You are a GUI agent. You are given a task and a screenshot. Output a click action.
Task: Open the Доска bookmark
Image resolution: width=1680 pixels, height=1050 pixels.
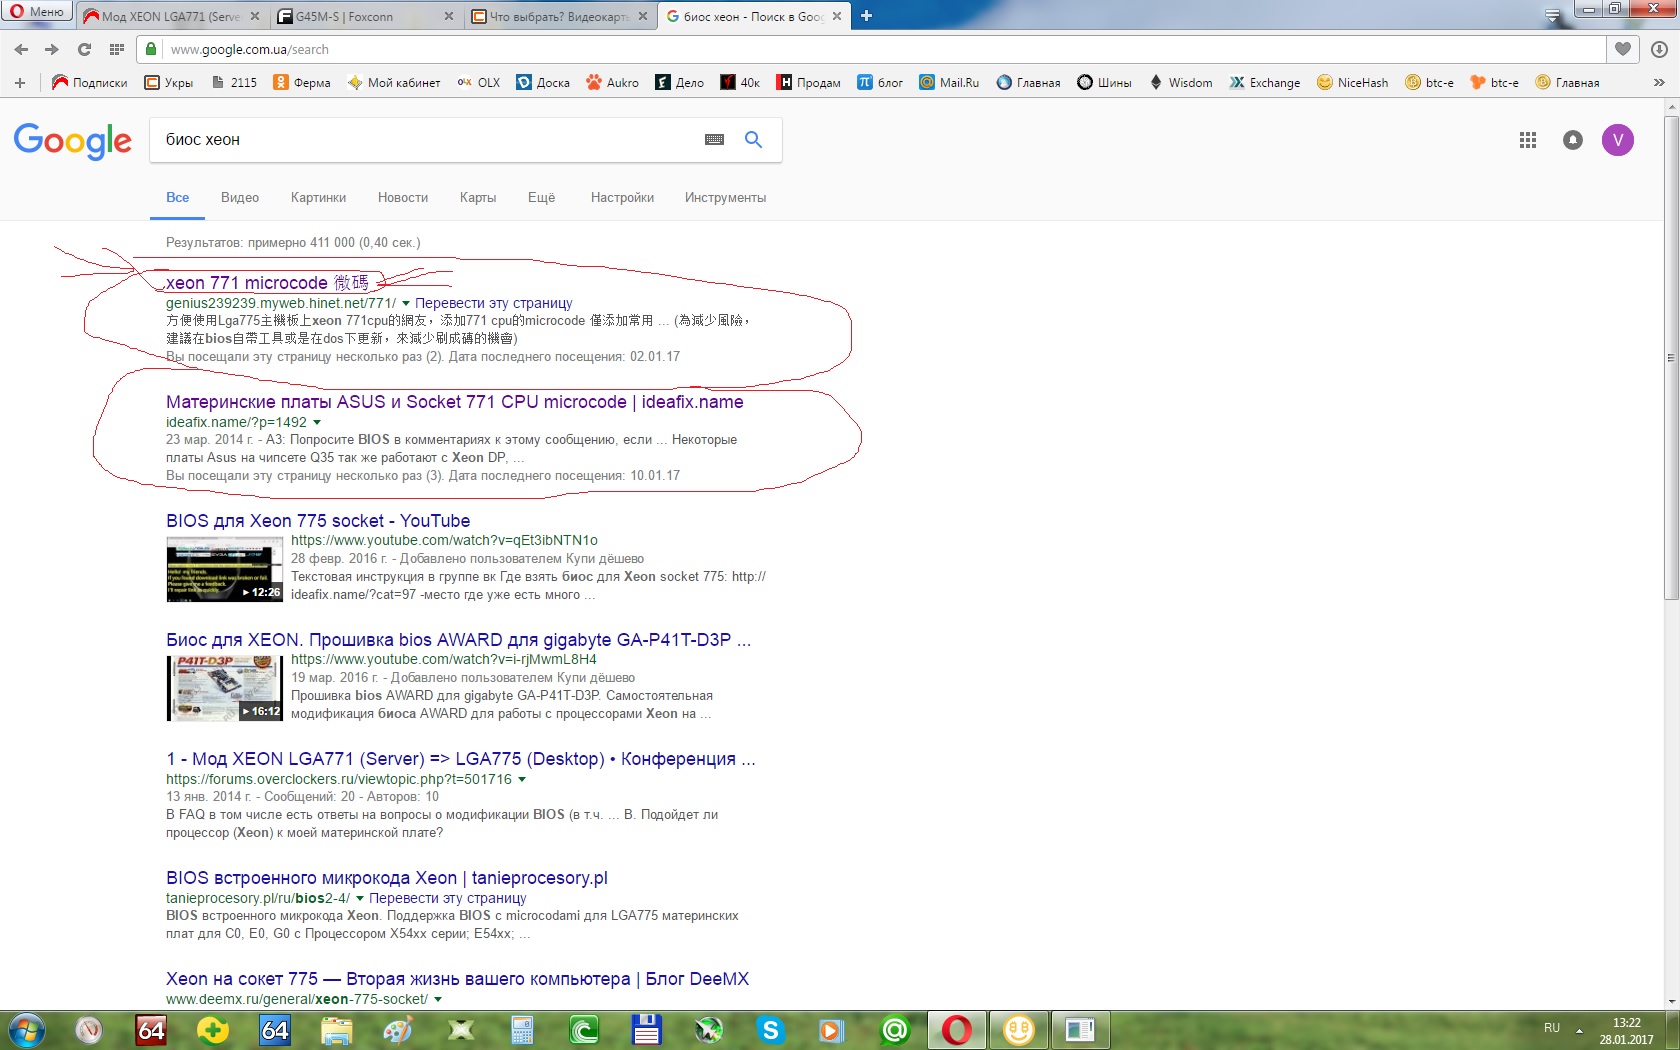(543, 83)
